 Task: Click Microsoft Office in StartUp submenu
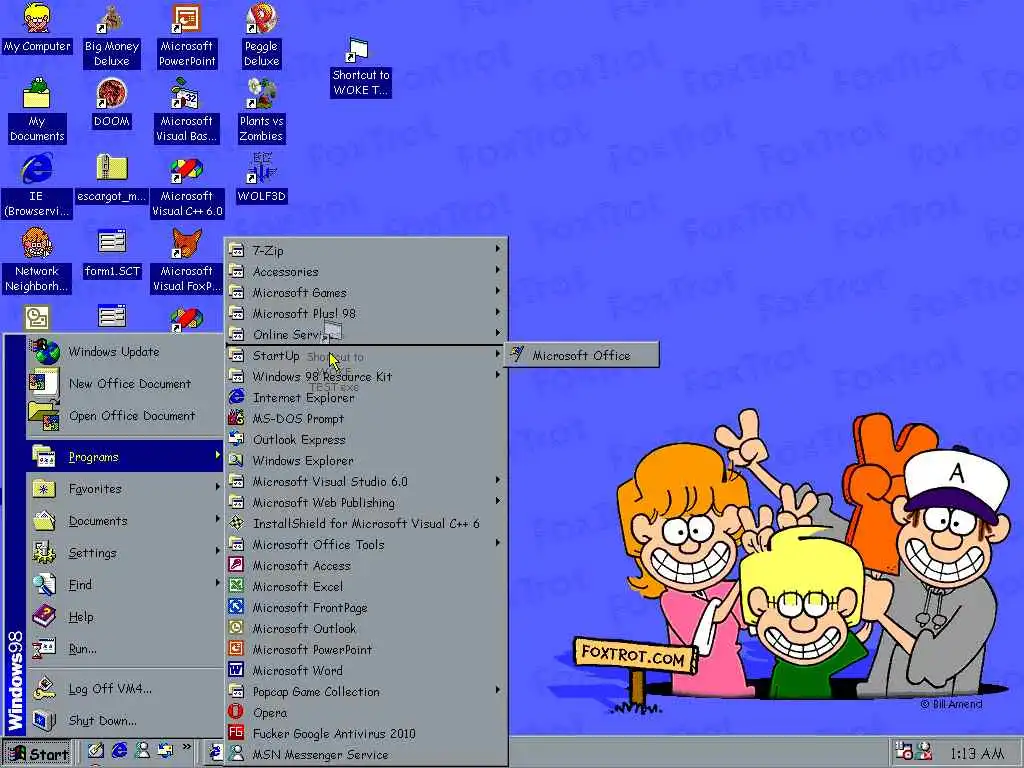(581, 355)
